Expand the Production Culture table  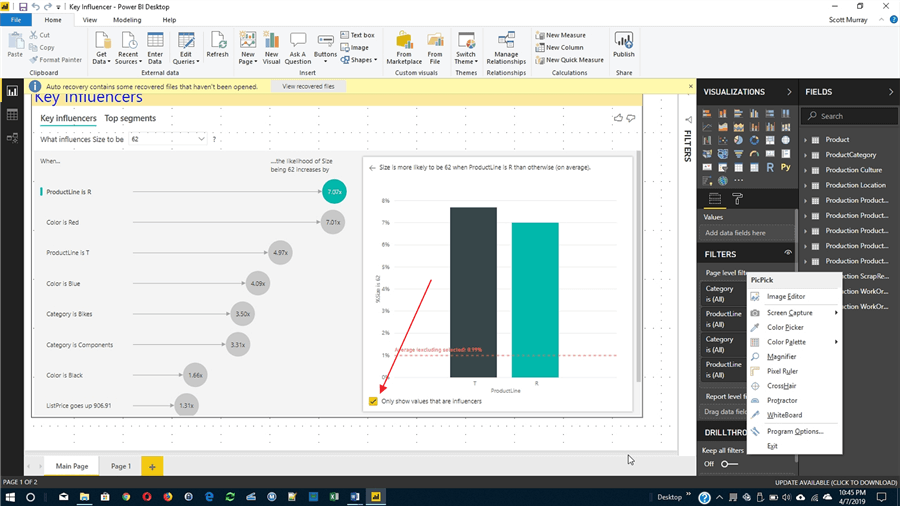click(x=805, y=170)
